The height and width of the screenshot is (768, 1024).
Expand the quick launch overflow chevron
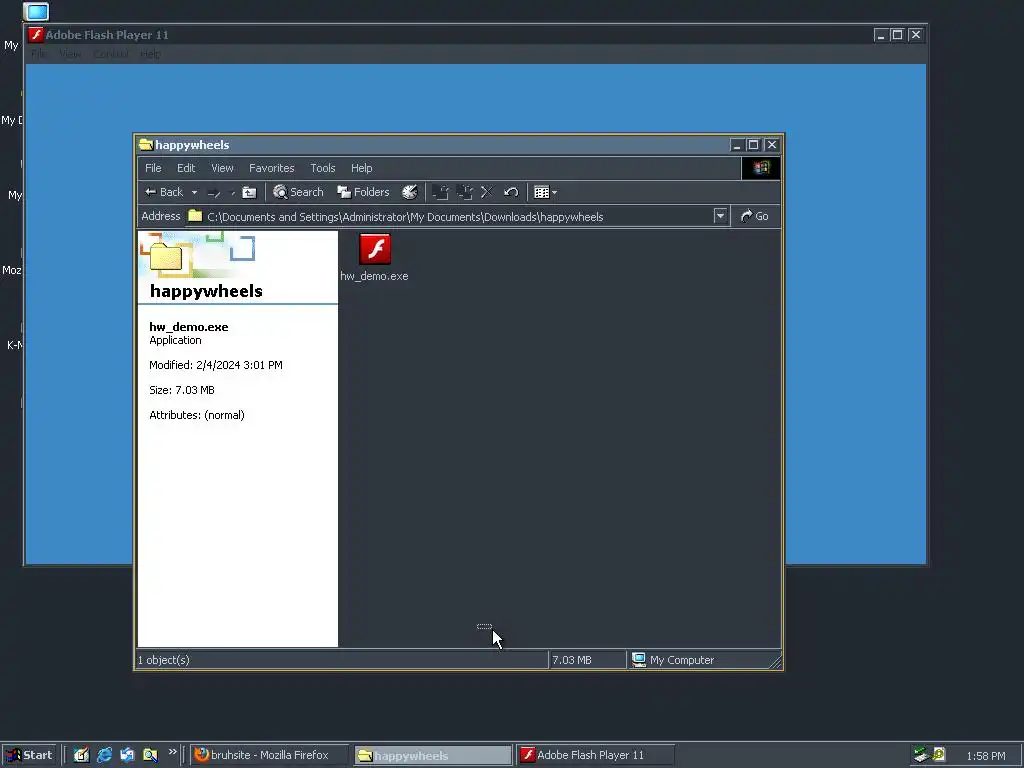tap(172, 752)
